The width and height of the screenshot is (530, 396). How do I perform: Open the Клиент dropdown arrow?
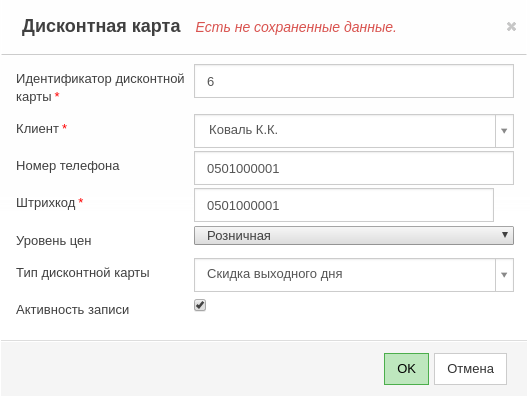pyautogui.click(x=504, y=131)
